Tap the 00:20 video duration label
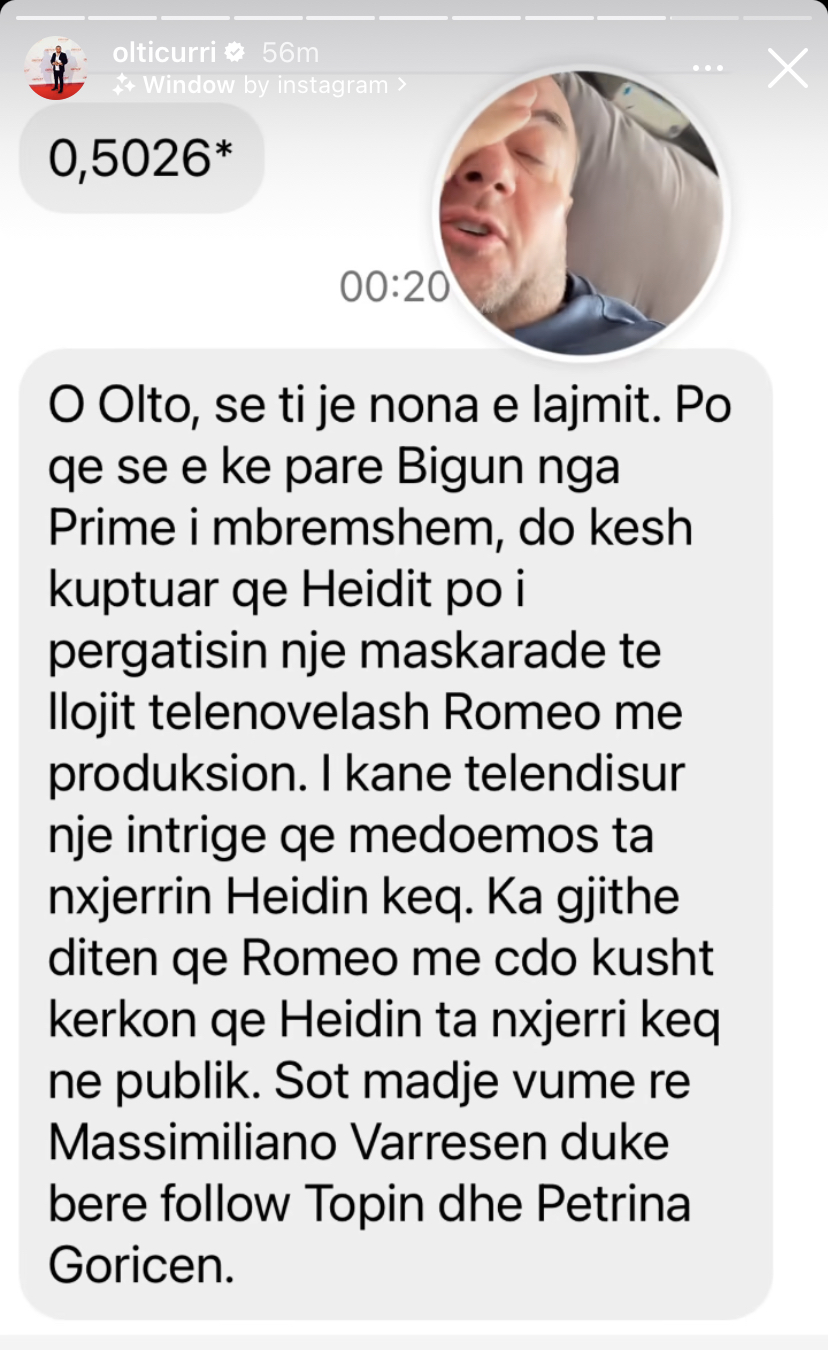The width and height of the screenshot is (828, 1350). click(394, 287)
